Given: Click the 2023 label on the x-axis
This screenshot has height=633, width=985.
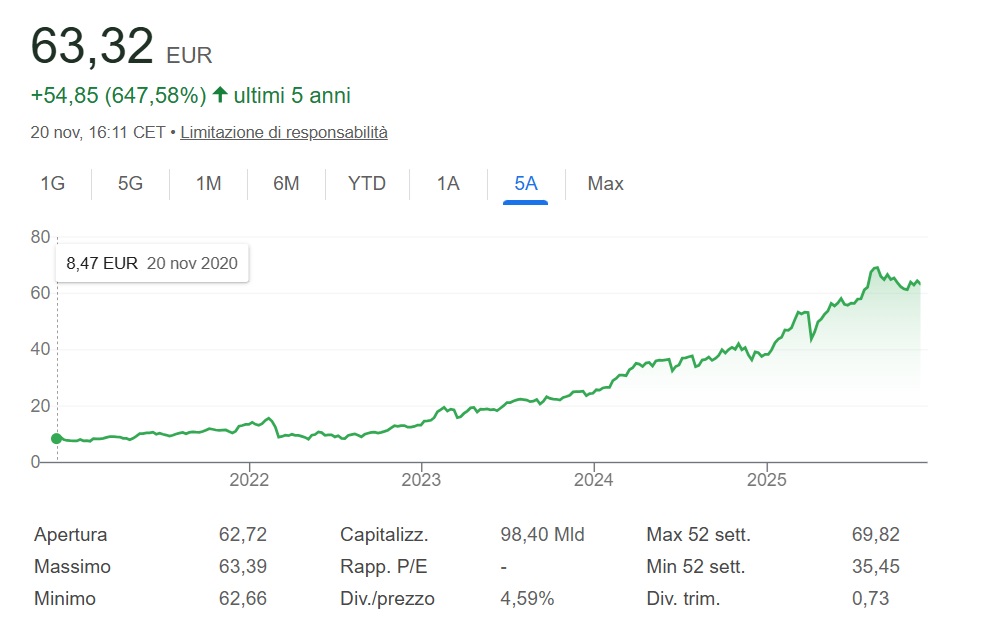Looking at the screenshot, I should click(x=421, y=479).
